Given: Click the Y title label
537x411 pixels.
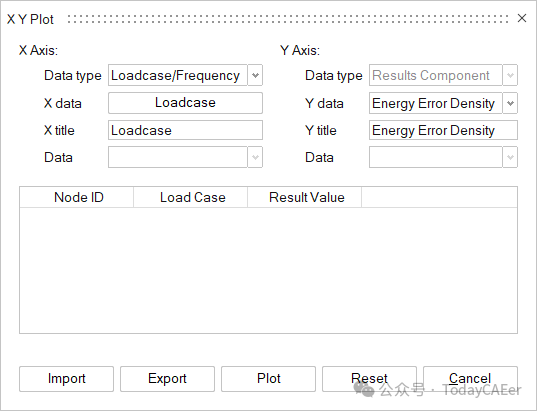Looking at the screenshot, I should pos(321,130).
